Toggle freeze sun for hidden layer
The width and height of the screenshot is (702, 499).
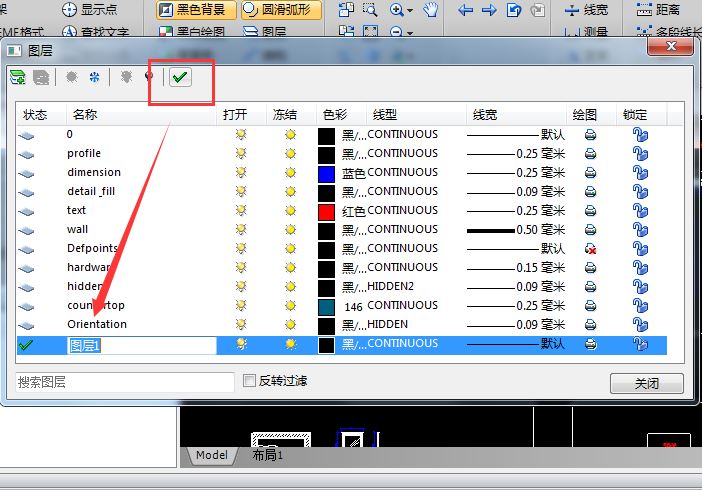coord(291,286)
